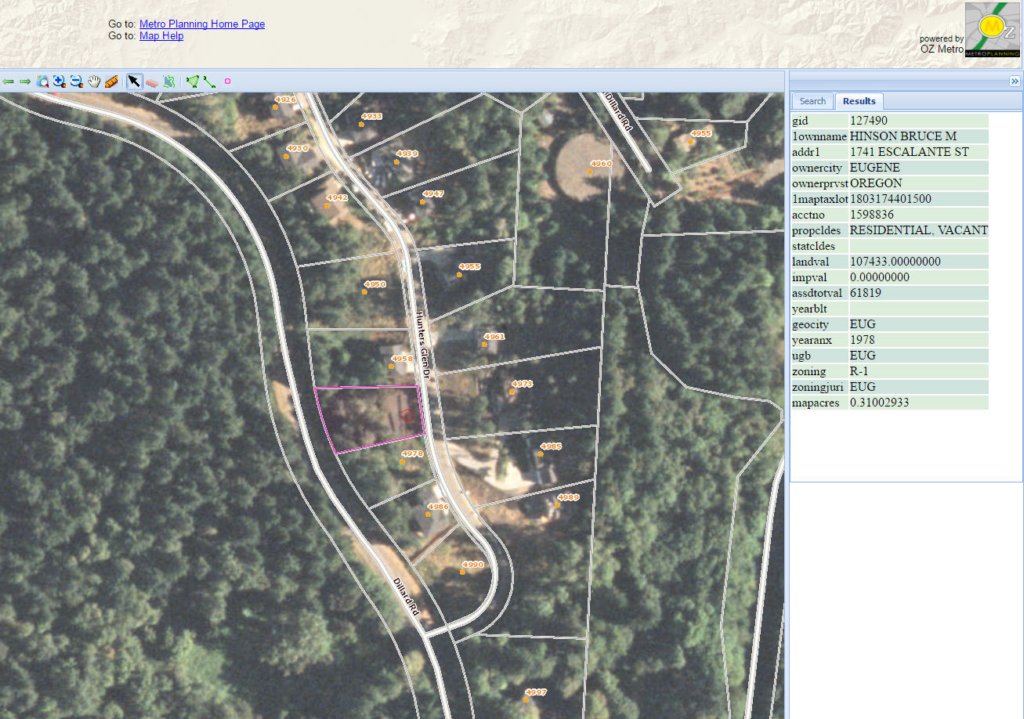Click the pink highlighted parcel on map

365,418
